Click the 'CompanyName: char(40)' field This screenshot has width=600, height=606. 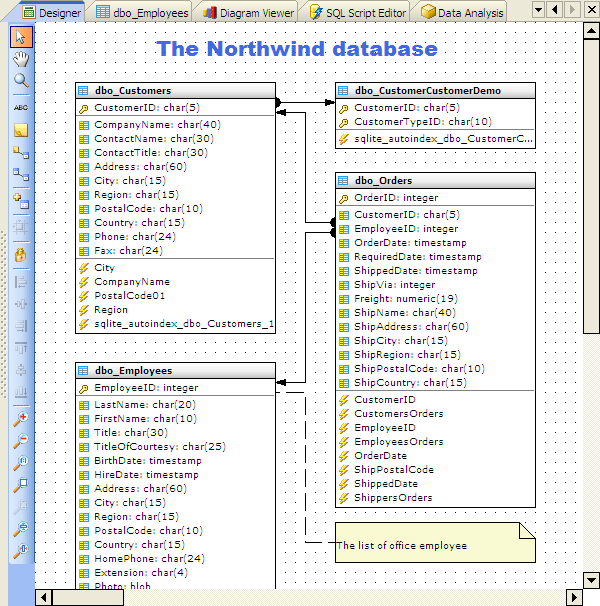point(176,125)
